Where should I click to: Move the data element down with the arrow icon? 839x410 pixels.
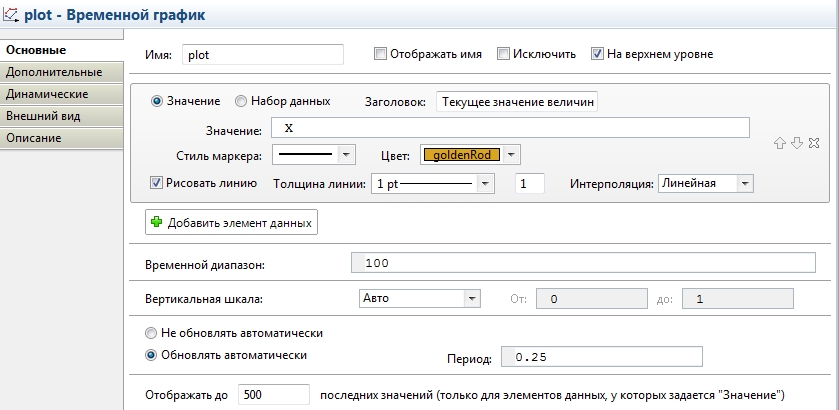click(x=797, y=143)
